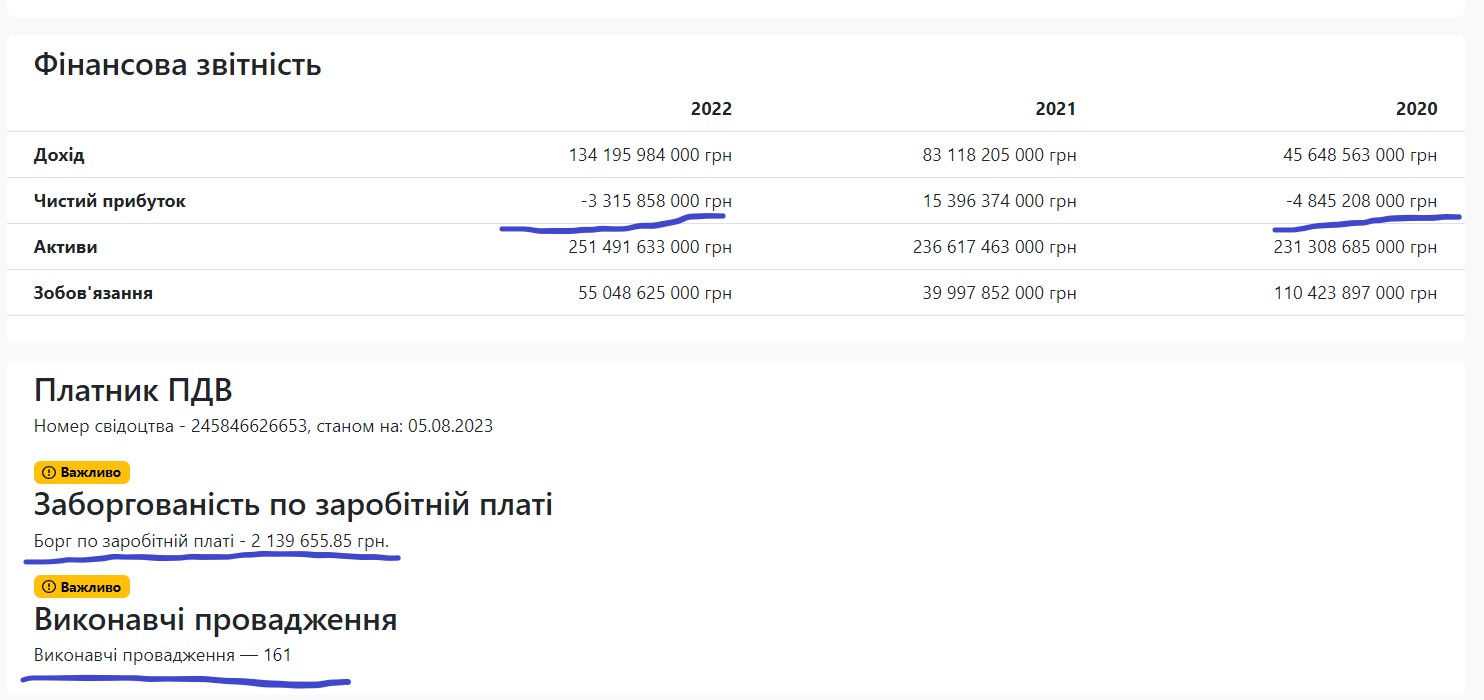The width and height of the screenshot is (1484, 700).
Task: Select the 2020 column header
Action: click(x=1416, y=109)
